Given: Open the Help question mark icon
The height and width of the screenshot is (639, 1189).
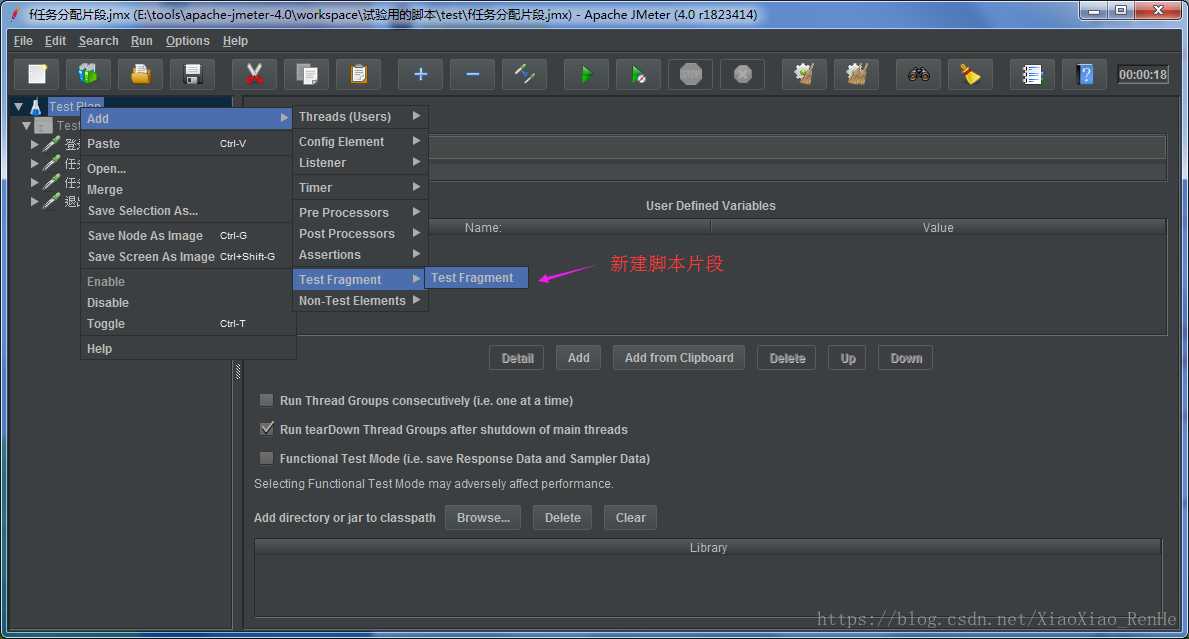Looking at the screenshot, I should pyautogui.click(x=1084, y=74).
